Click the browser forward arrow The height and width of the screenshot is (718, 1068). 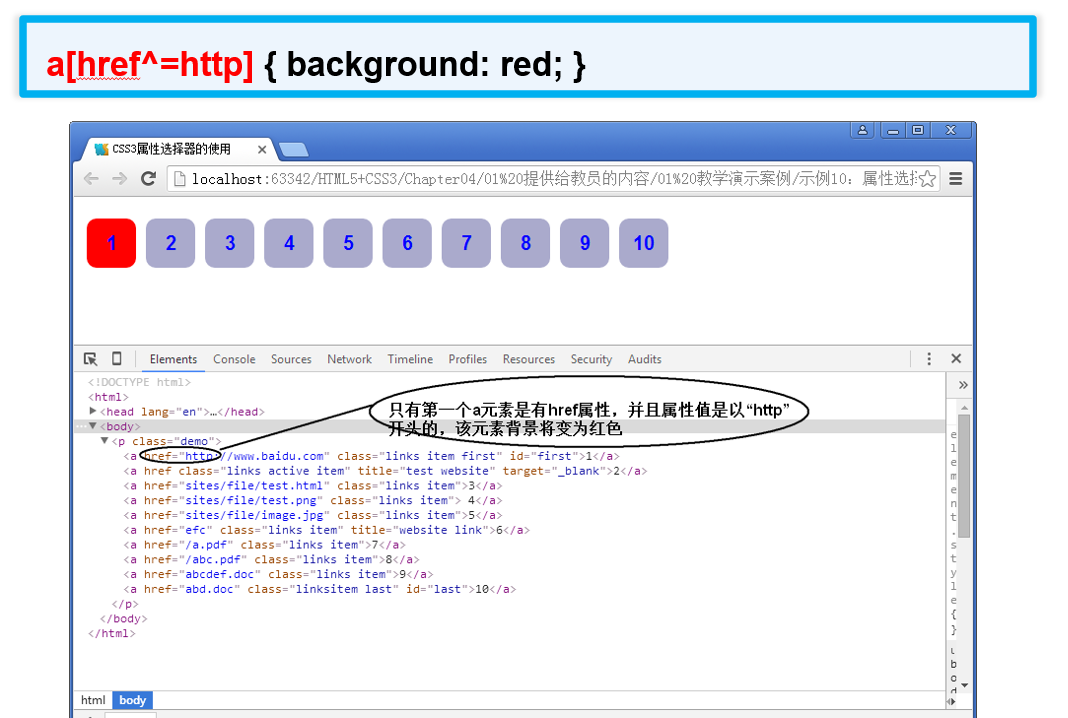[119, 178]
